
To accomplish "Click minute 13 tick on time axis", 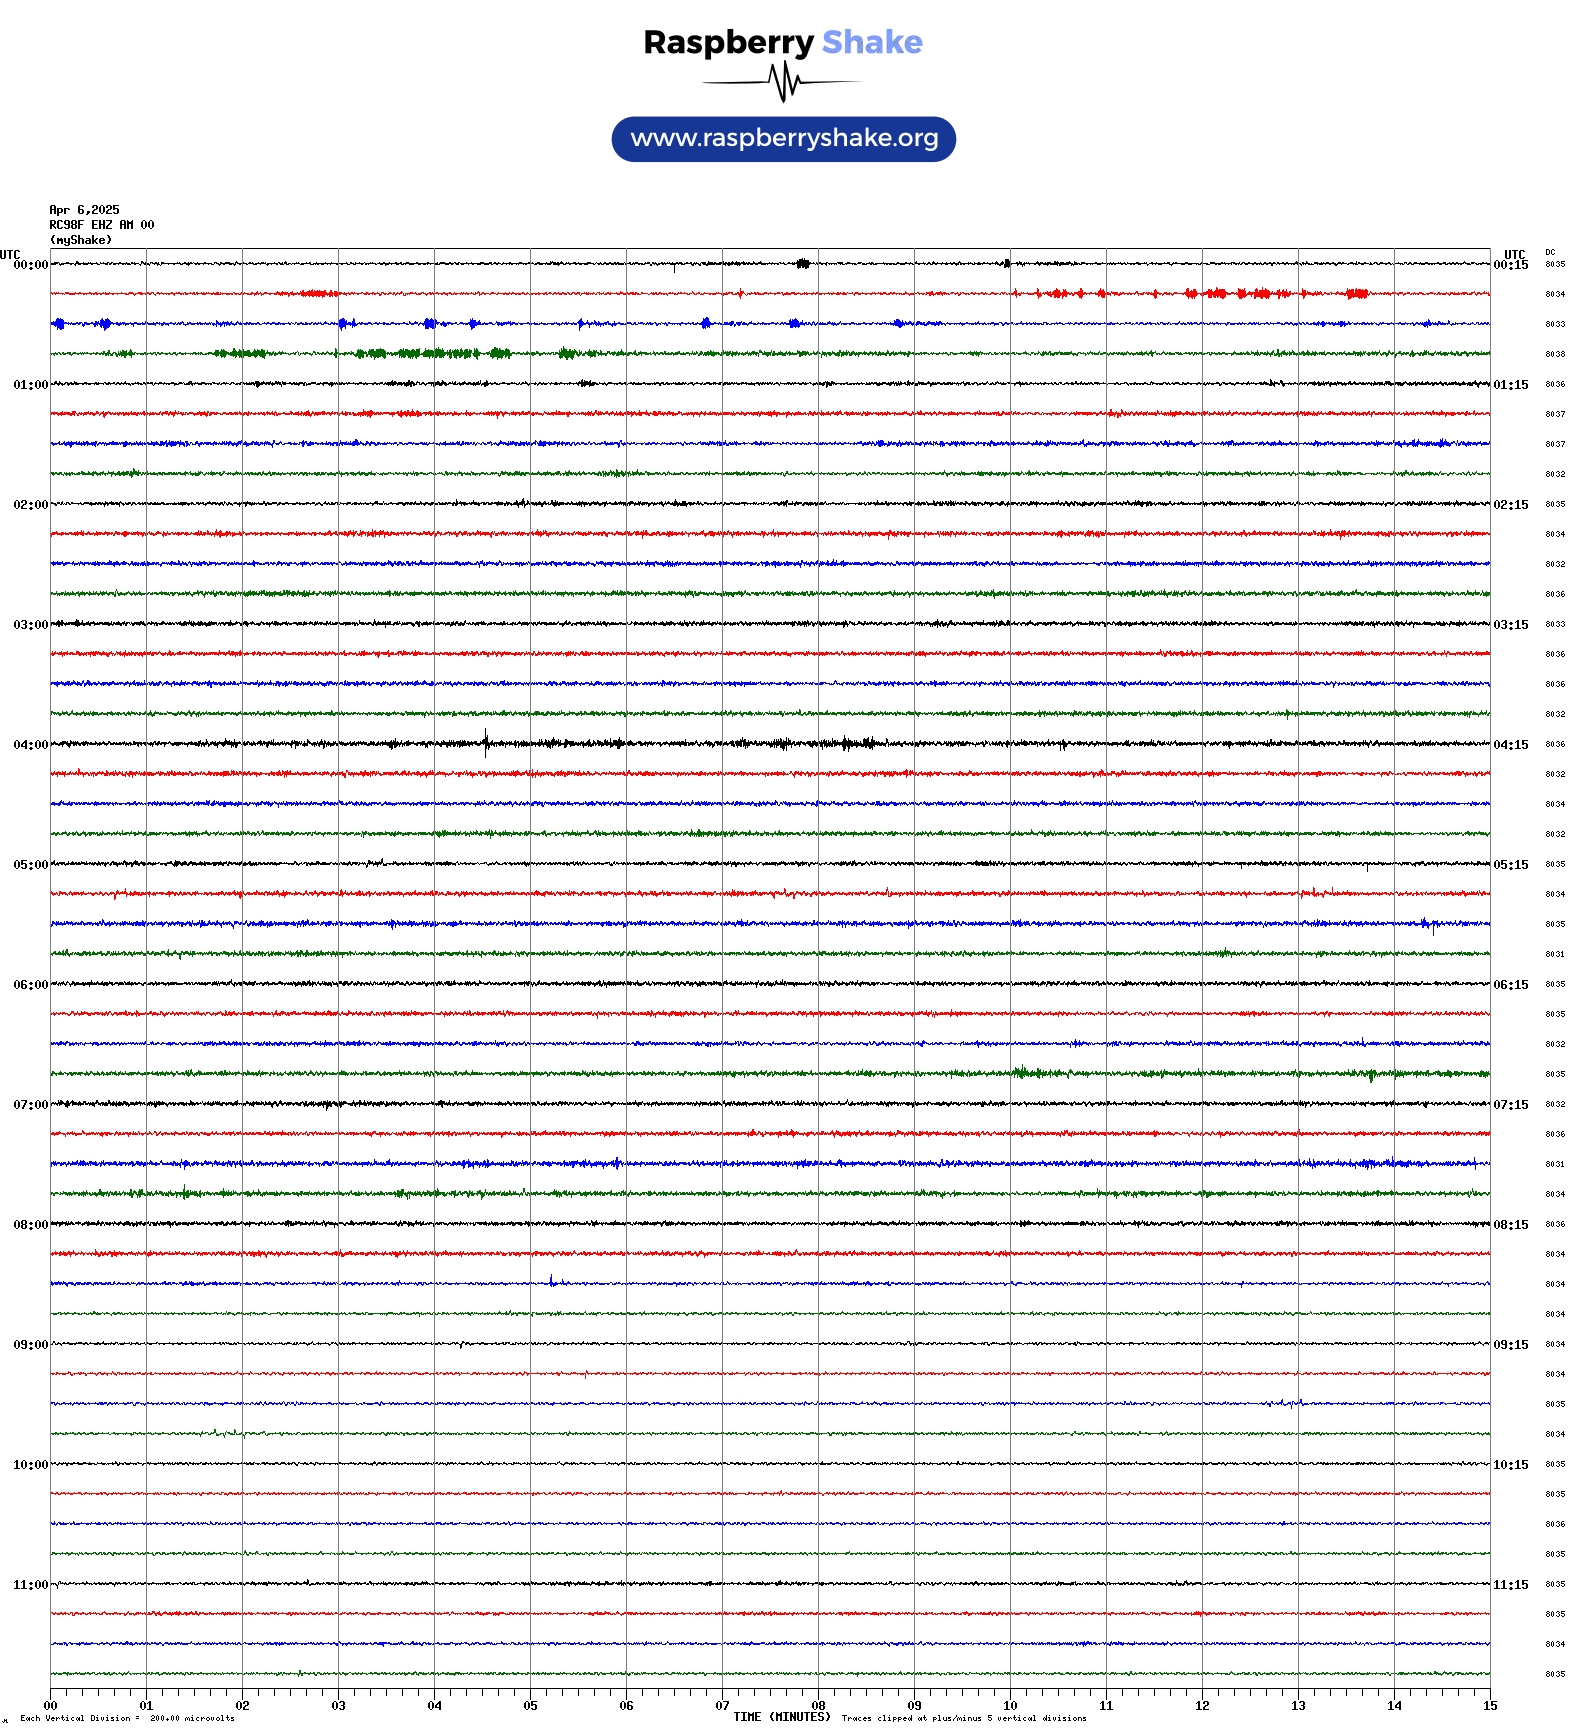I will 1298,1706.
